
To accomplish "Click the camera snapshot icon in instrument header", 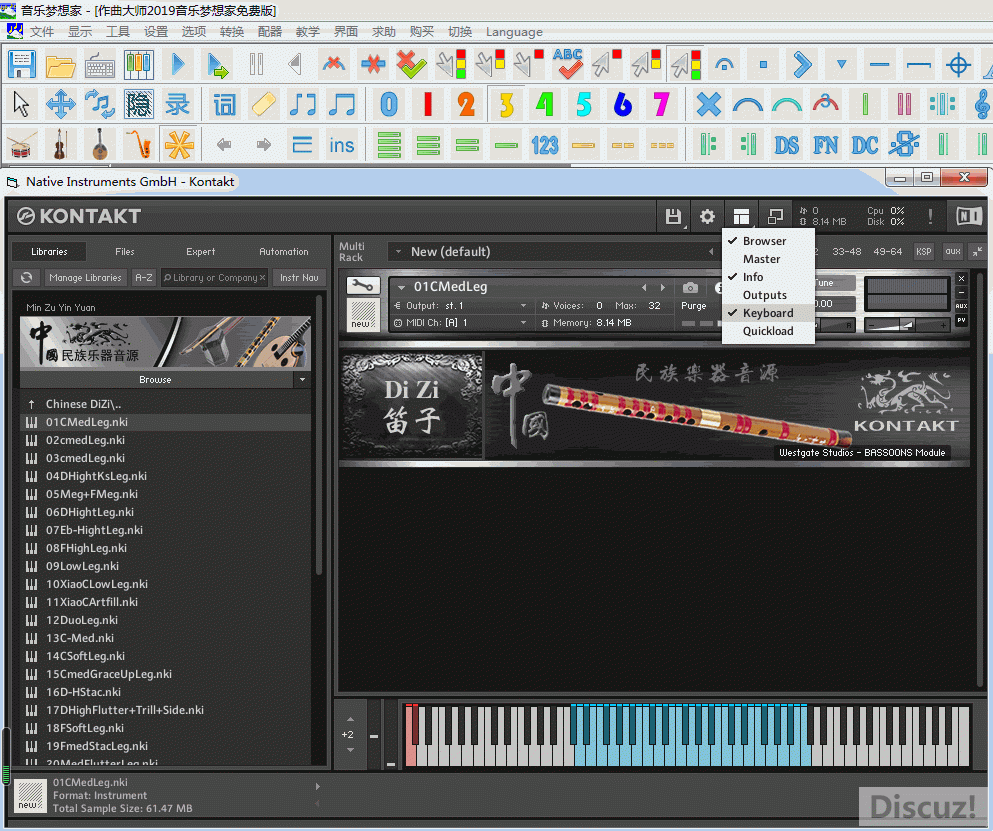I will tap(690, 288).
